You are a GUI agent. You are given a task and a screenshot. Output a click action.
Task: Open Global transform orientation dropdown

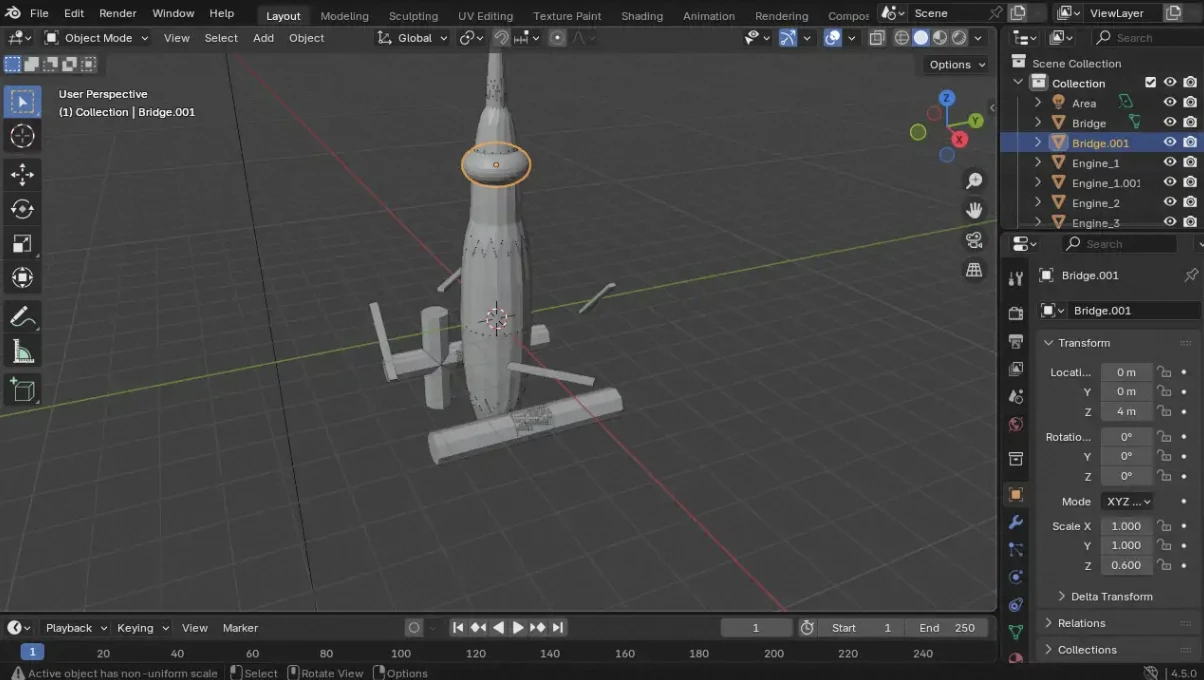(412, 38)
